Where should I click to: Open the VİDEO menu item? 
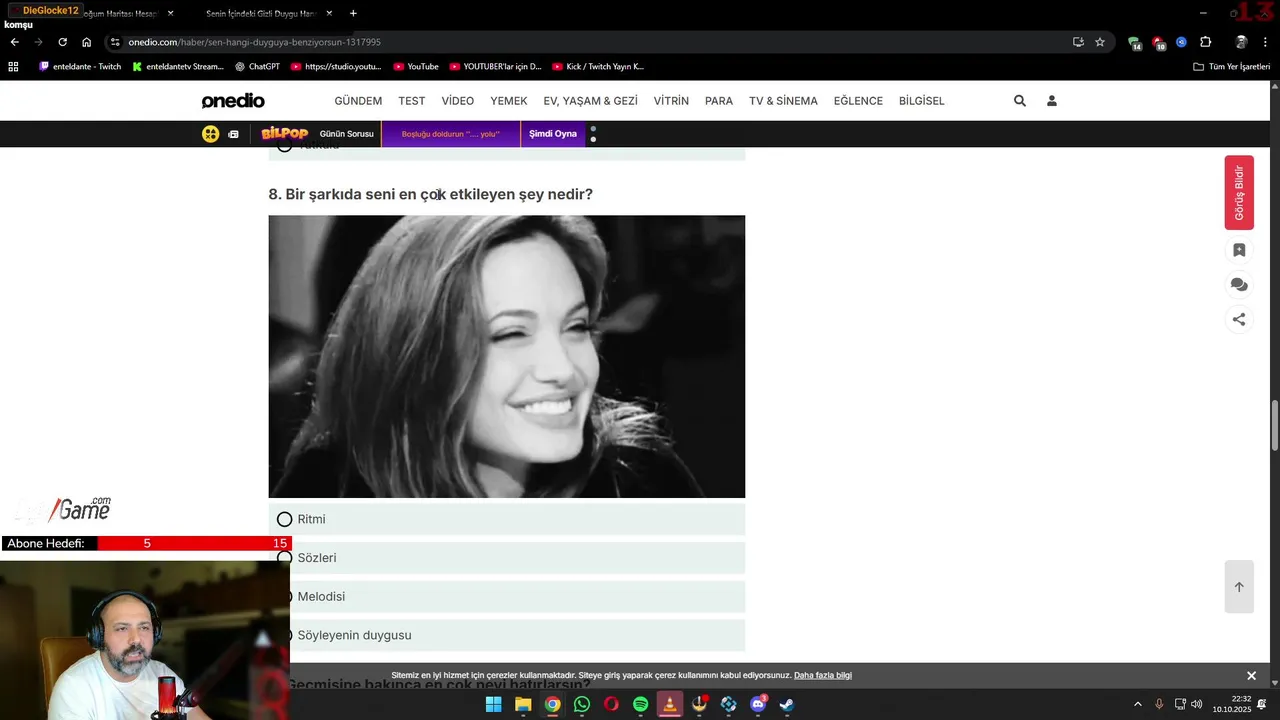click(x=458, y=101)
